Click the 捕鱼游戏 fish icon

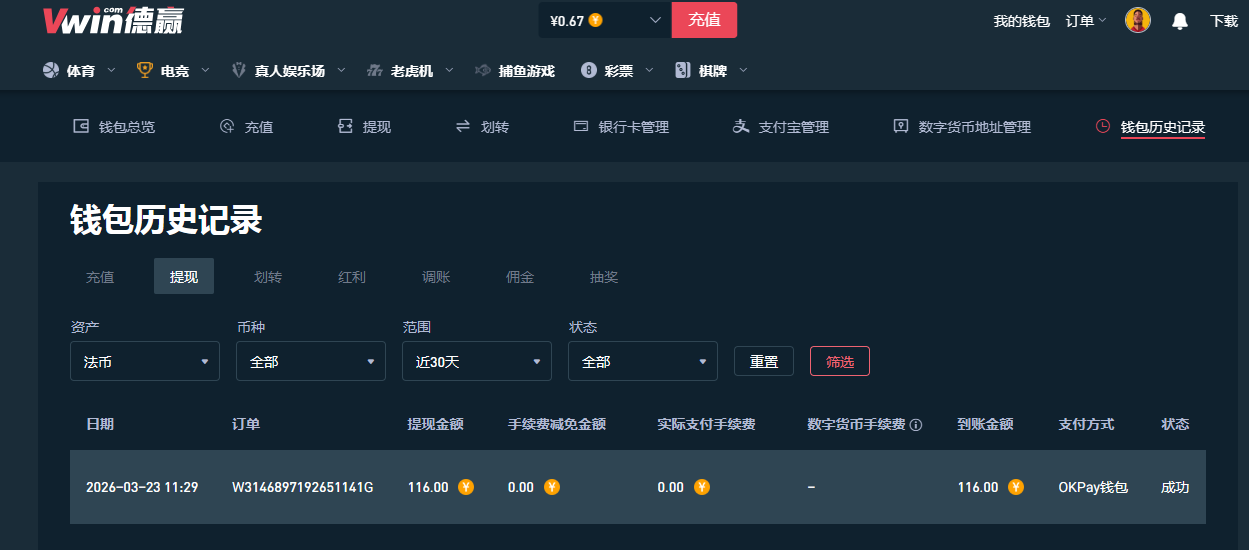click(482, 70)
